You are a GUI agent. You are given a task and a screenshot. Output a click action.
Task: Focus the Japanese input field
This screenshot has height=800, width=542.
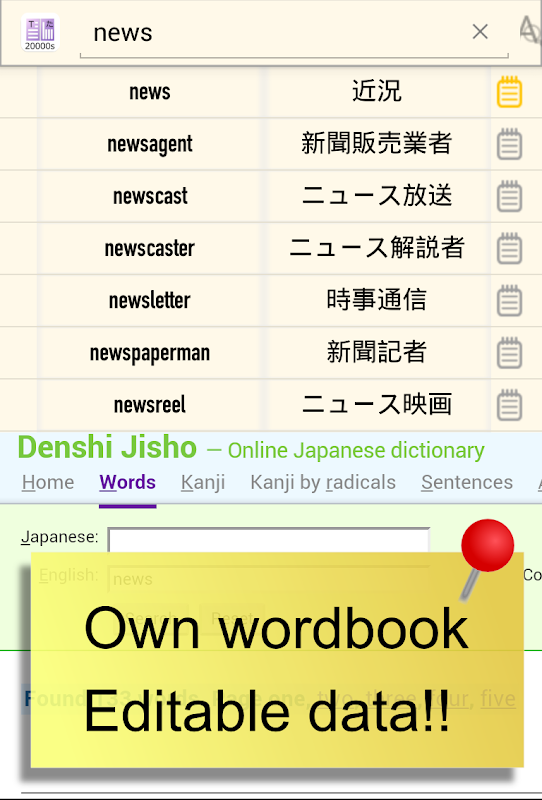268,540
